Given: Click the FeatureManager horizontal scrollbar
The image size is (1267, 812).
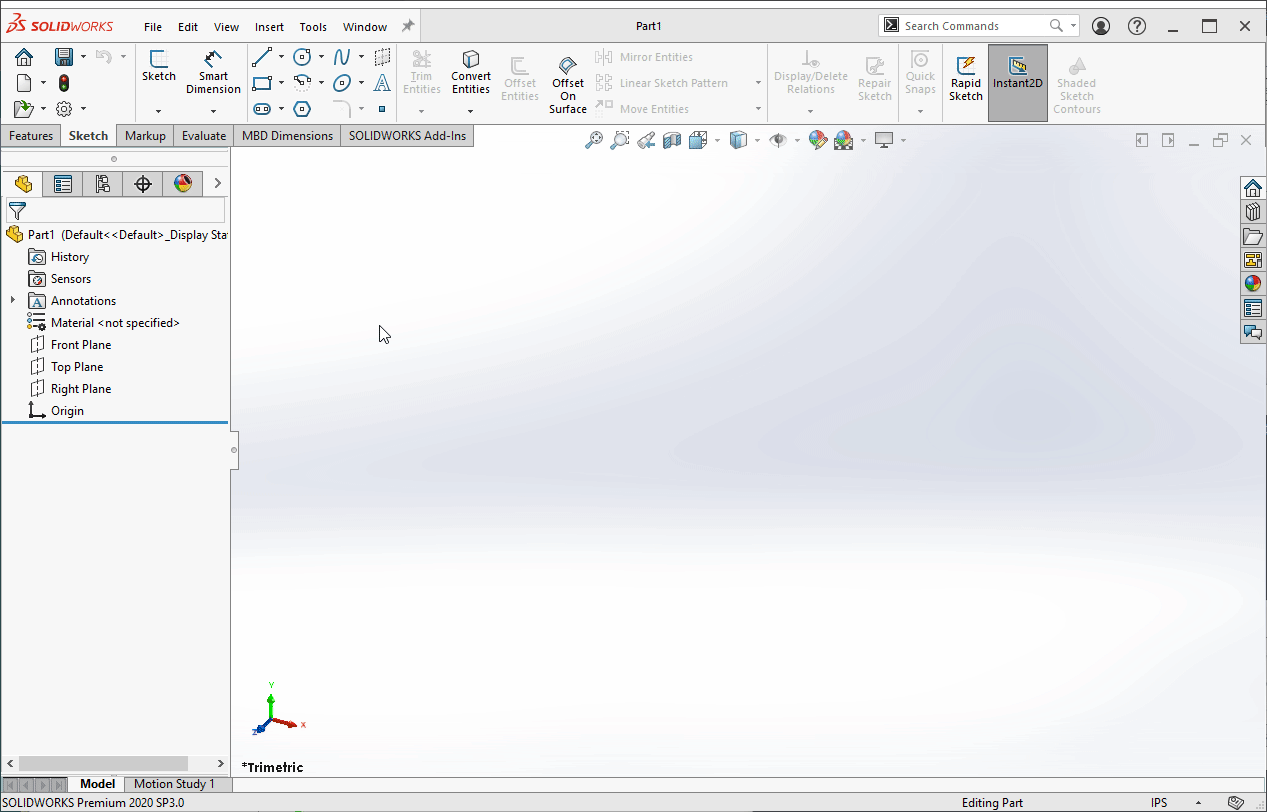Looking at the screenshot, I should [103, 763].
